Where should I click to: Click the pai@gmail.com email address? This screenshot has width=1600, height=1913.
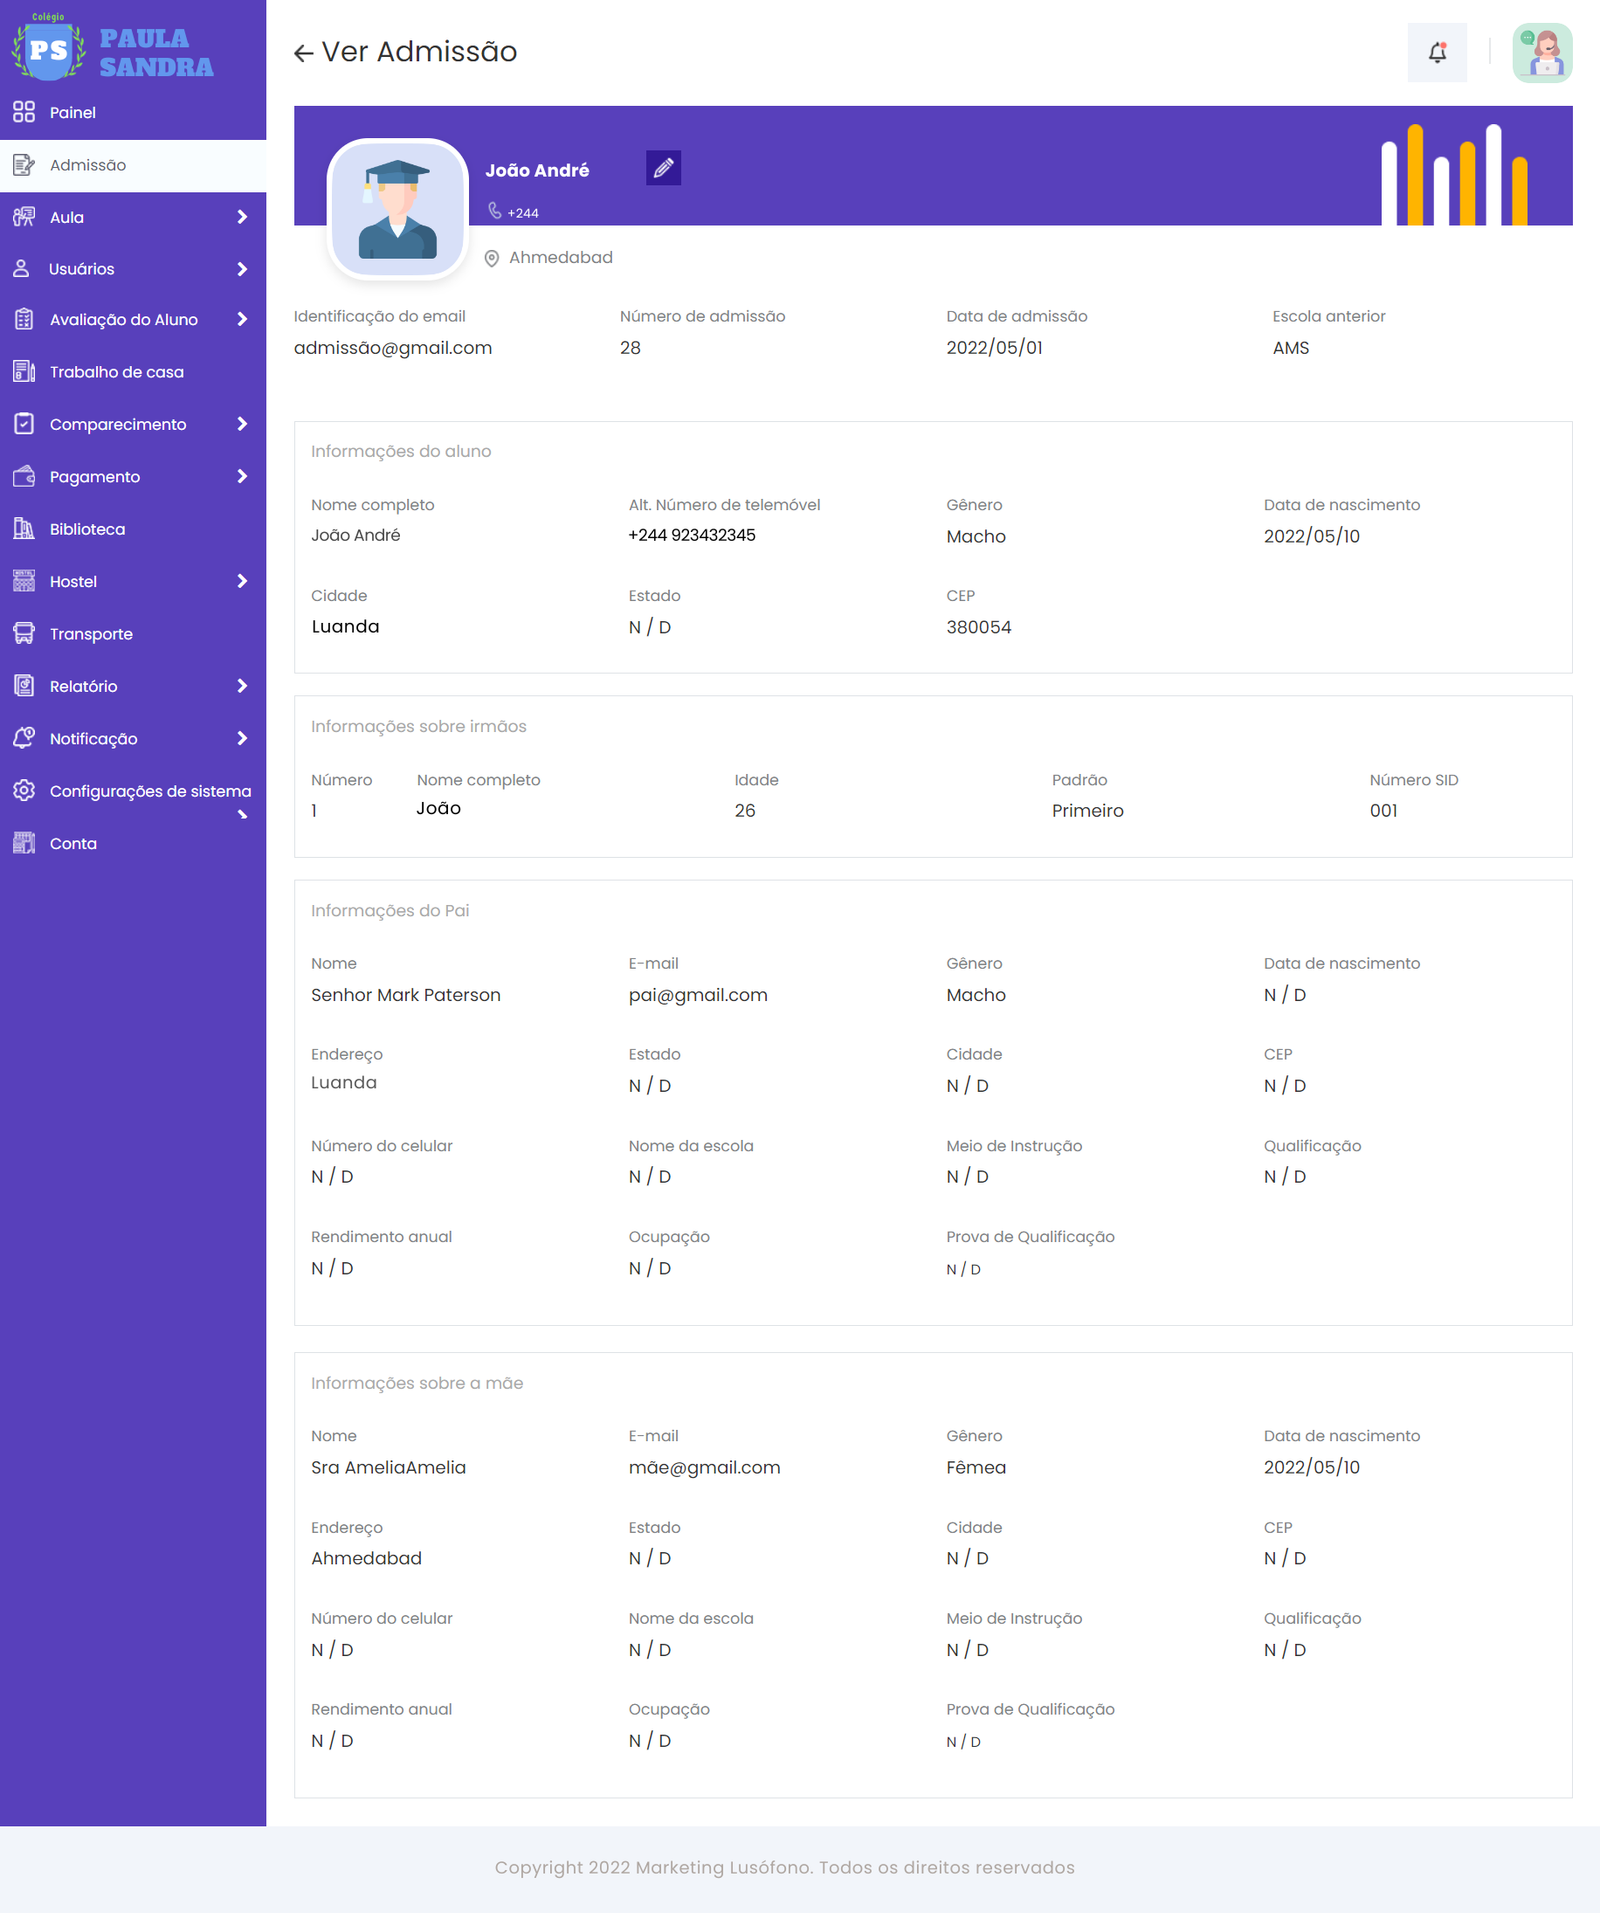point(697,995)
